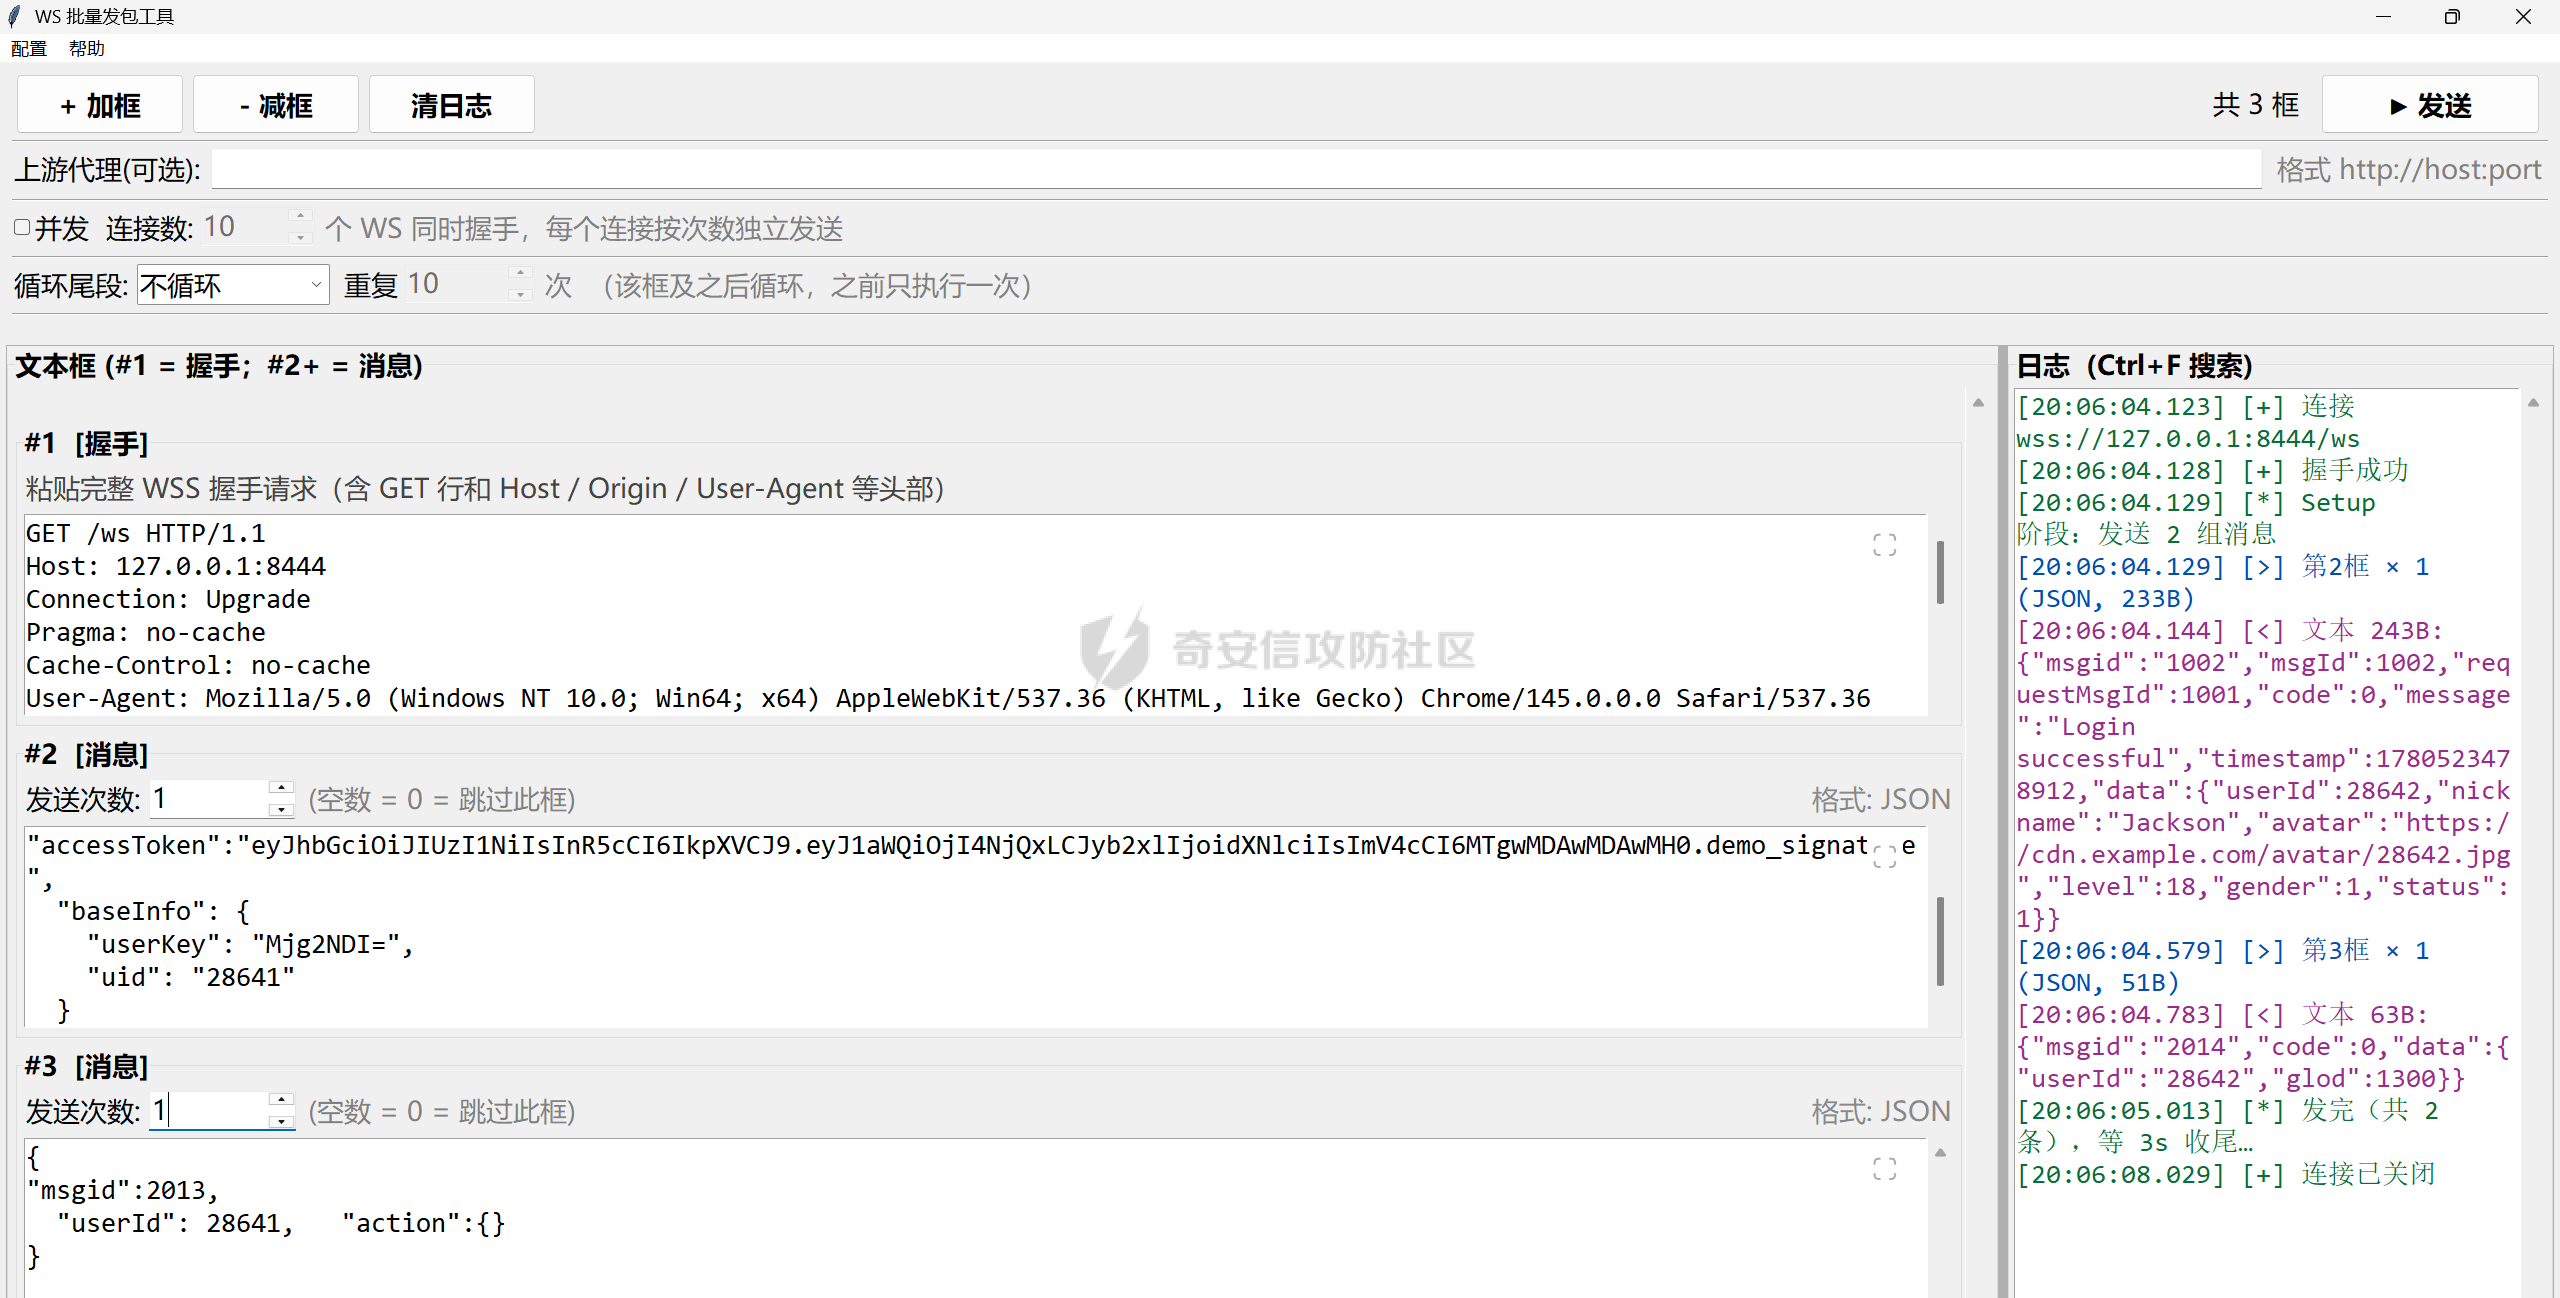Viewport: 2560px width, 1298px height.
Task: Click the expand icon in message box #3
Action: pos(1884,1169)
